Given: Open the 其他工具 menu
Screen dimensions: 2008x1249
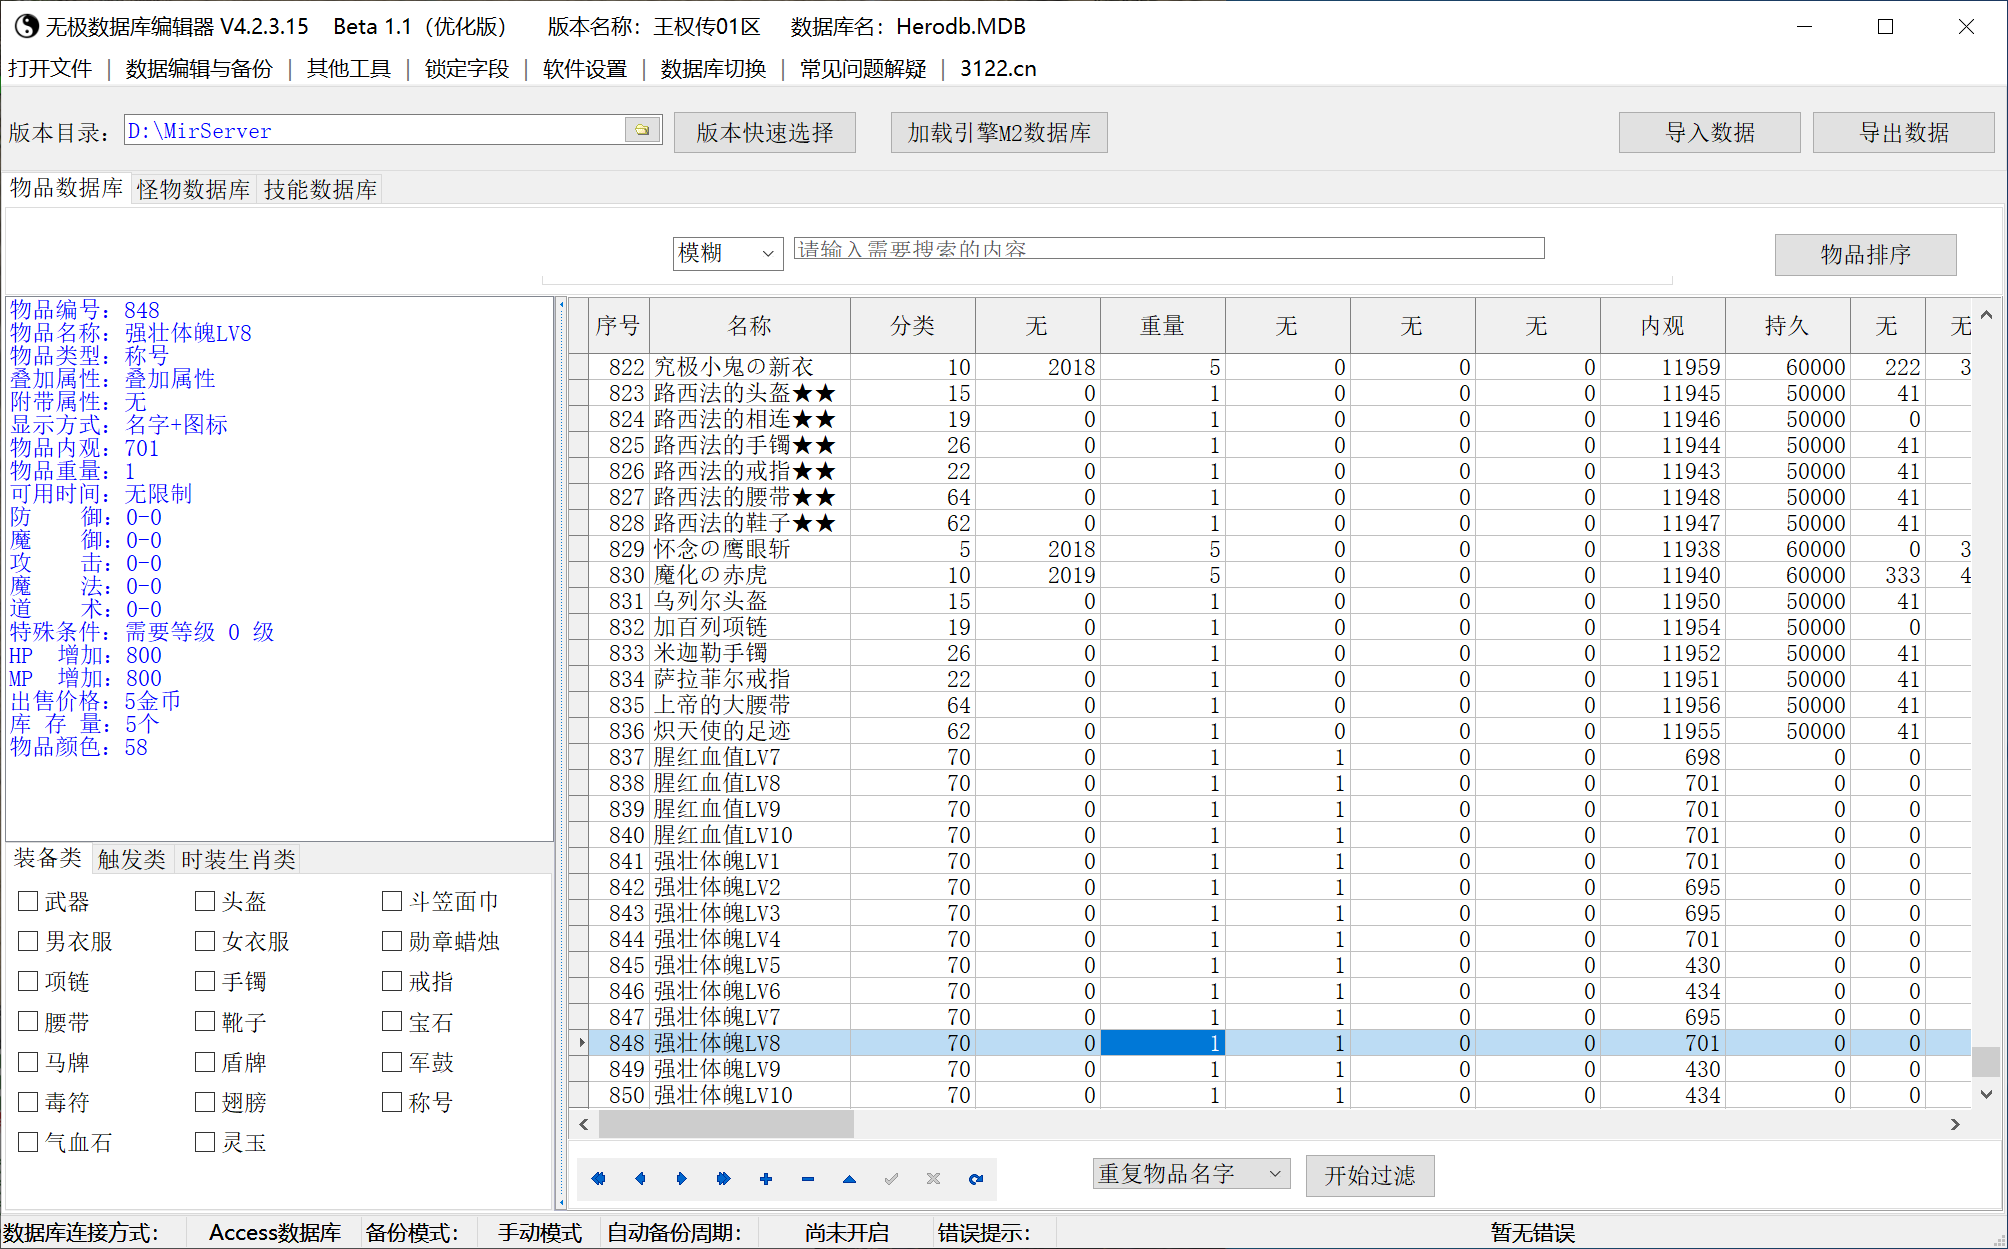Looking at the screenshot, I should tap(349, 68).
